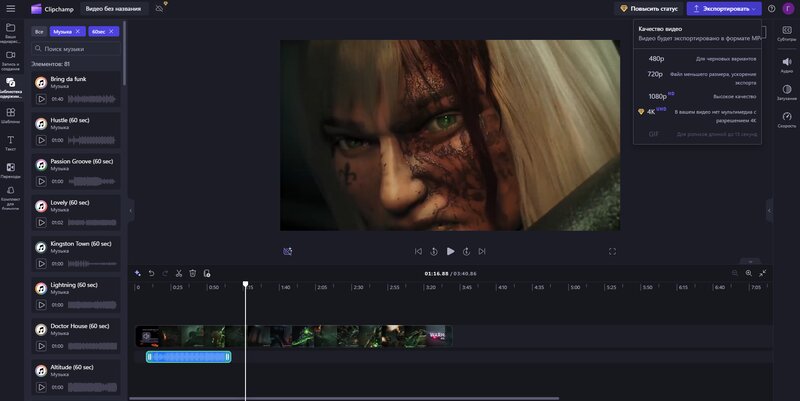The image size is (800, 401).
Task: Enter fullscreen preview mode
Action: click(612, 251)
